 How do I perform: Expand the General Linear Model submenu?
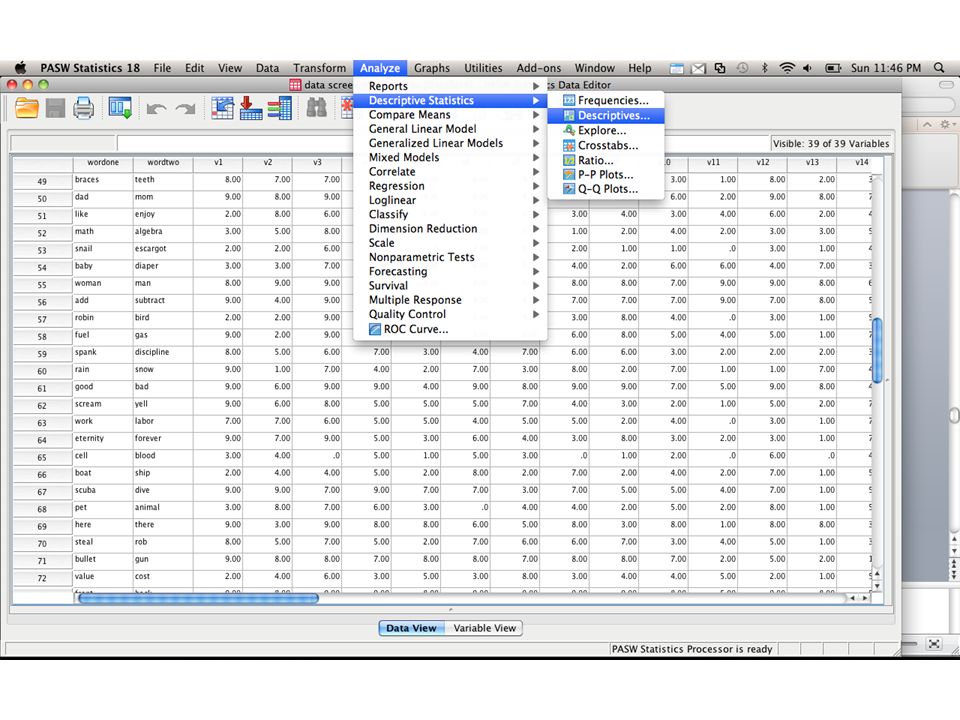[450, 129]
